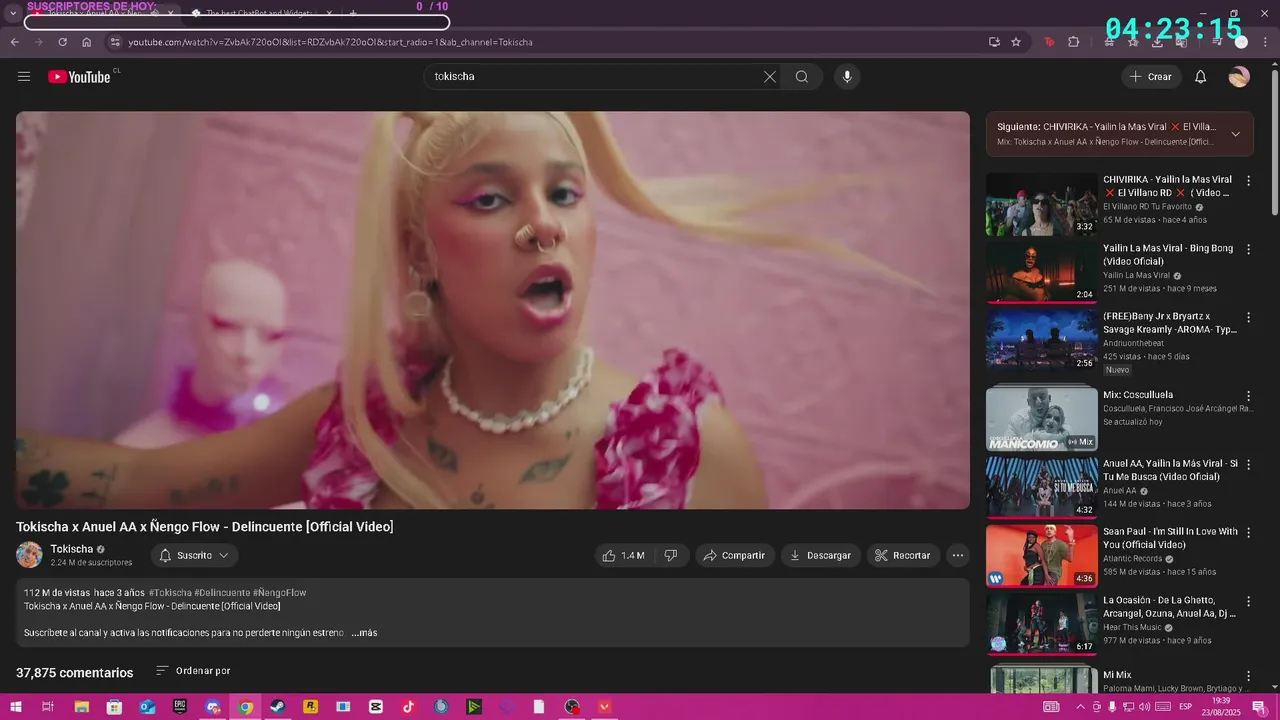
Task: Open Epic Games Launcher from taskbar
Action: tap(180, 707)
